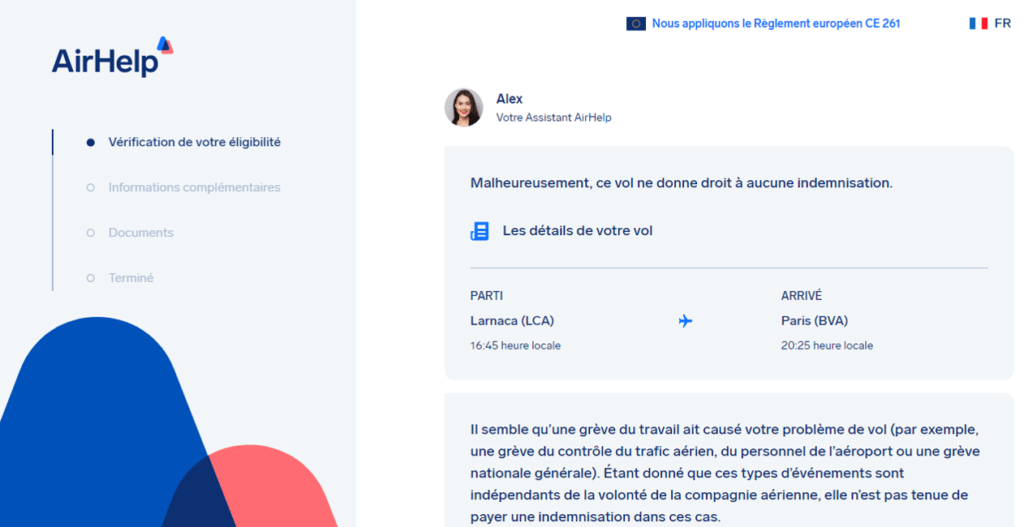This screenshot has width=1024, height=527.
Task: Click the 20:25 heure locale arrival time
Action: pyautogui.click(x=827, y=345)
